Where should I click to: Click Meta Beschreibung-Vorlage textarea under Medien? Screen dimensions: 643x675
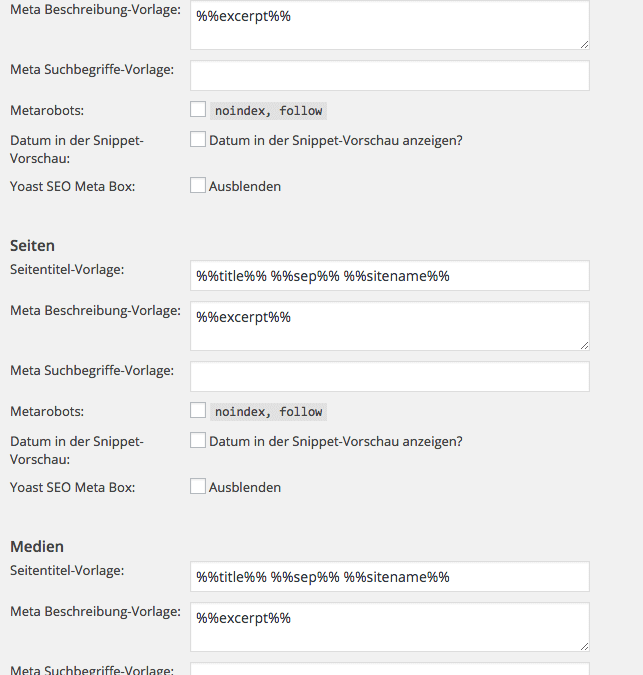coord(389,627)
